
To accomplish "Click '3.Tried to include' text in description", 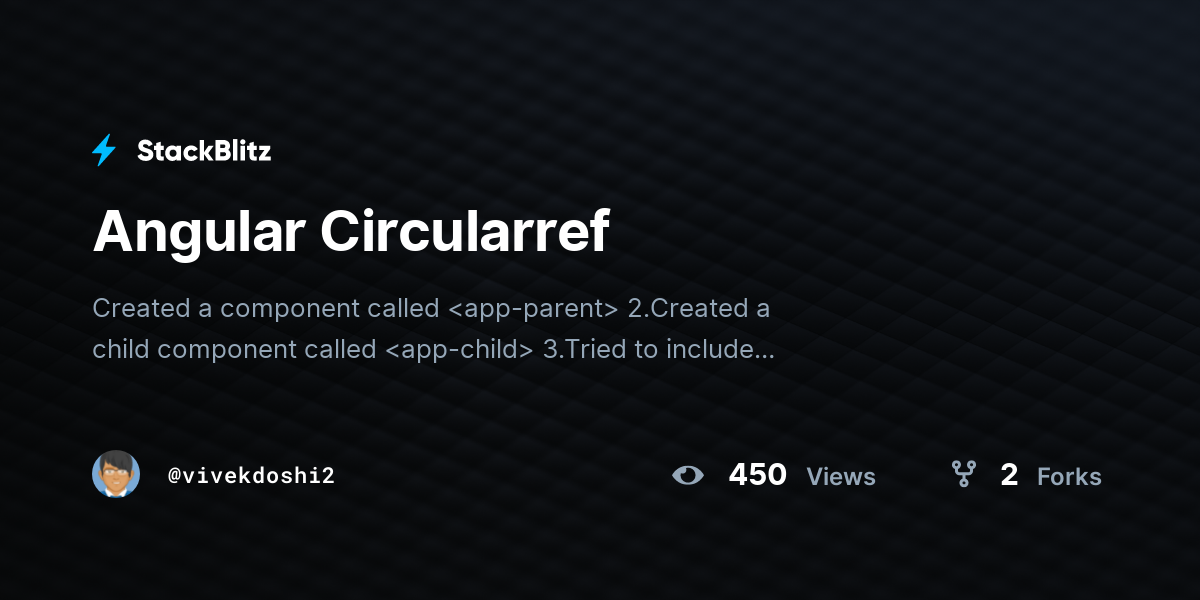I will [646, 350].
